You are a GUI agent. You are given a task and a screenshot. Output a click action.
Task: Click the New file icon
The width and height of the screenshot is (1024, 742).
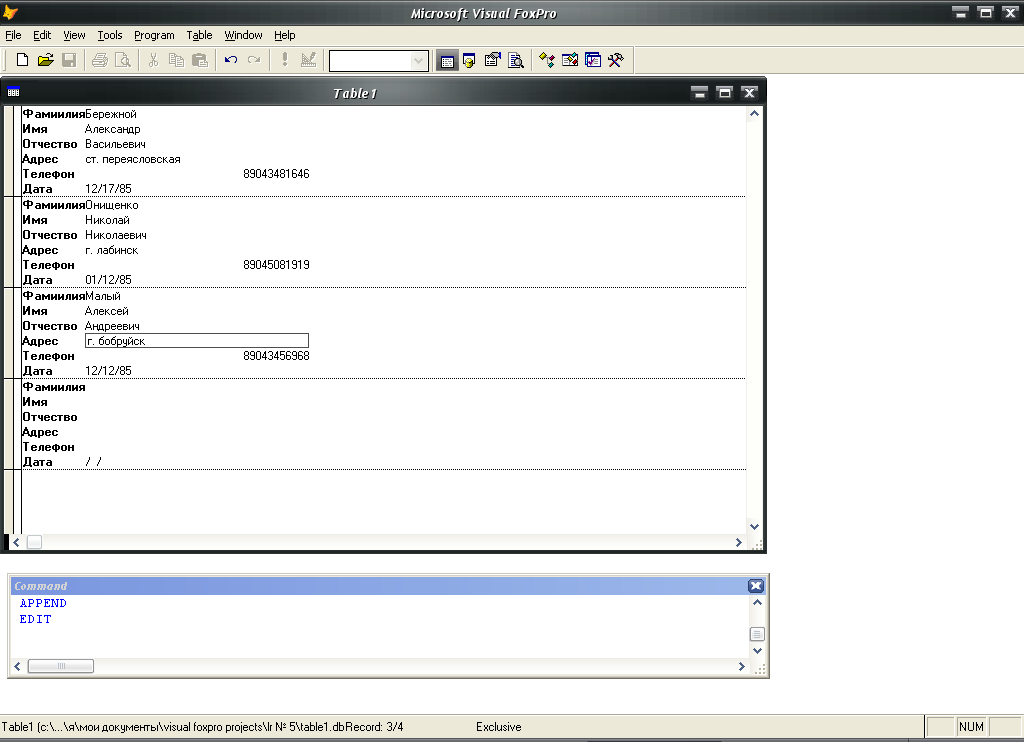22,60
